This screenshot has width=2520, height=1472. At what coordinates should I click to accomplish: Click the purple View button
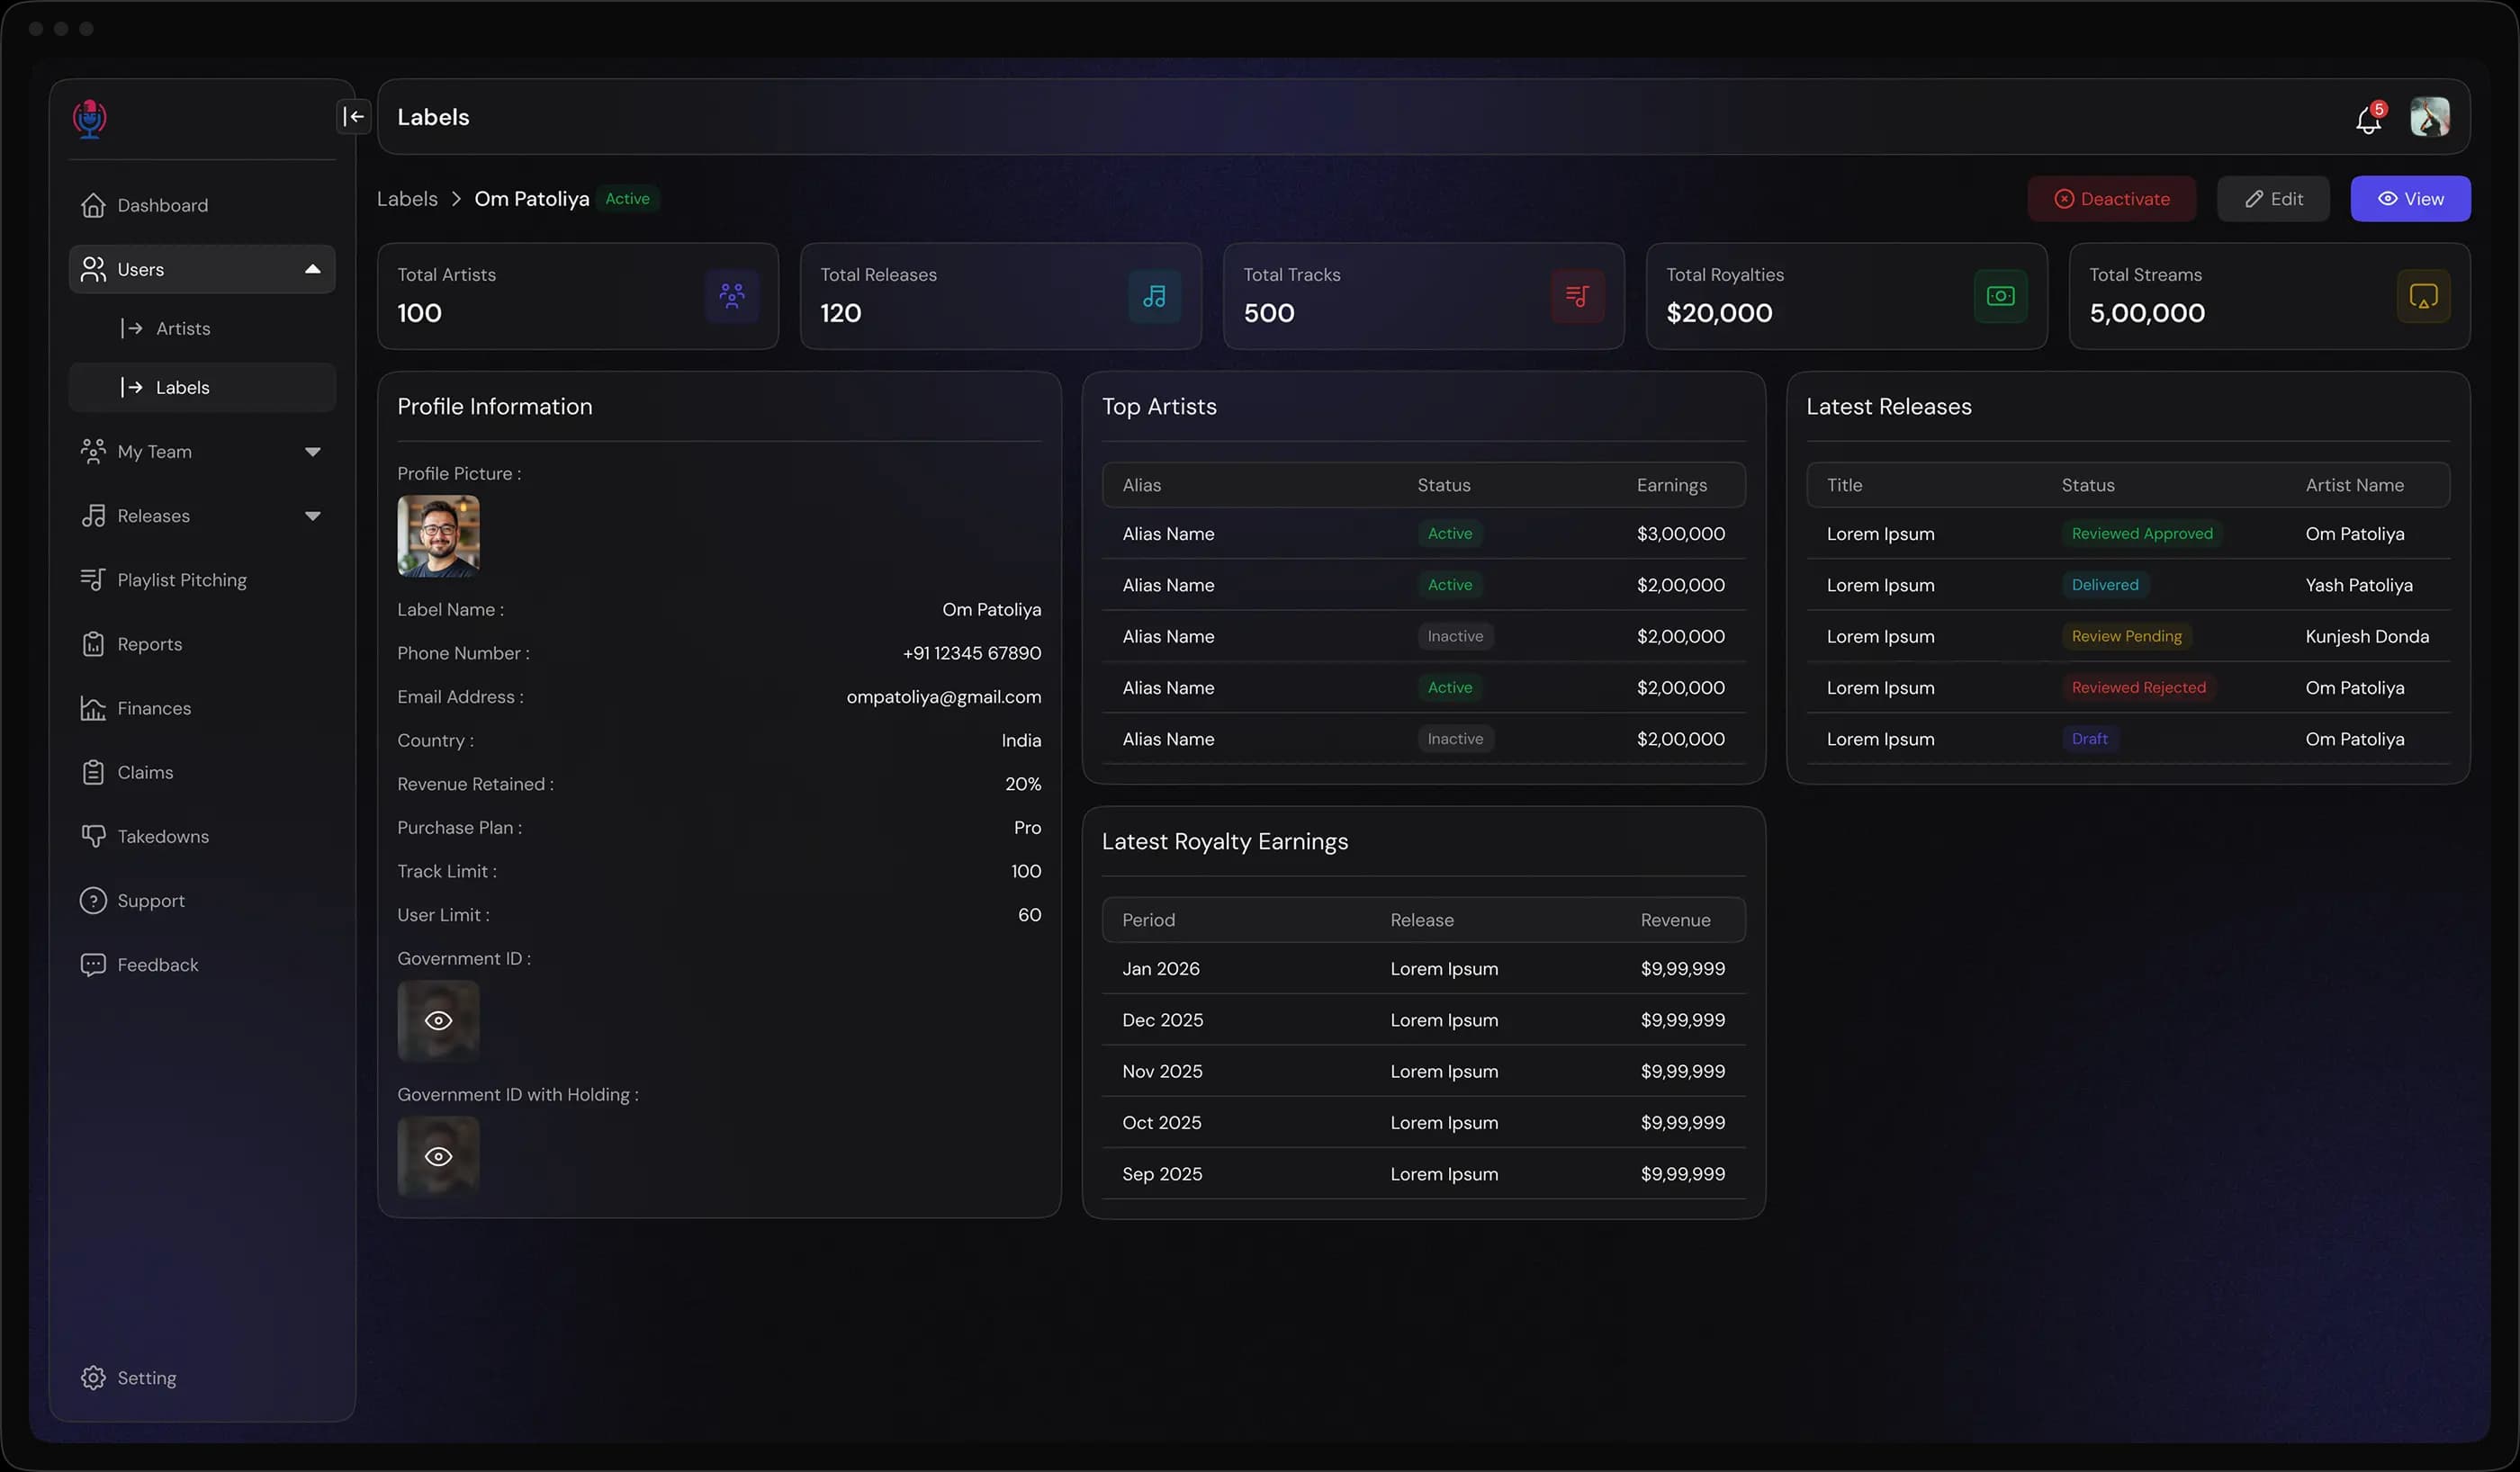[2411, 199]
